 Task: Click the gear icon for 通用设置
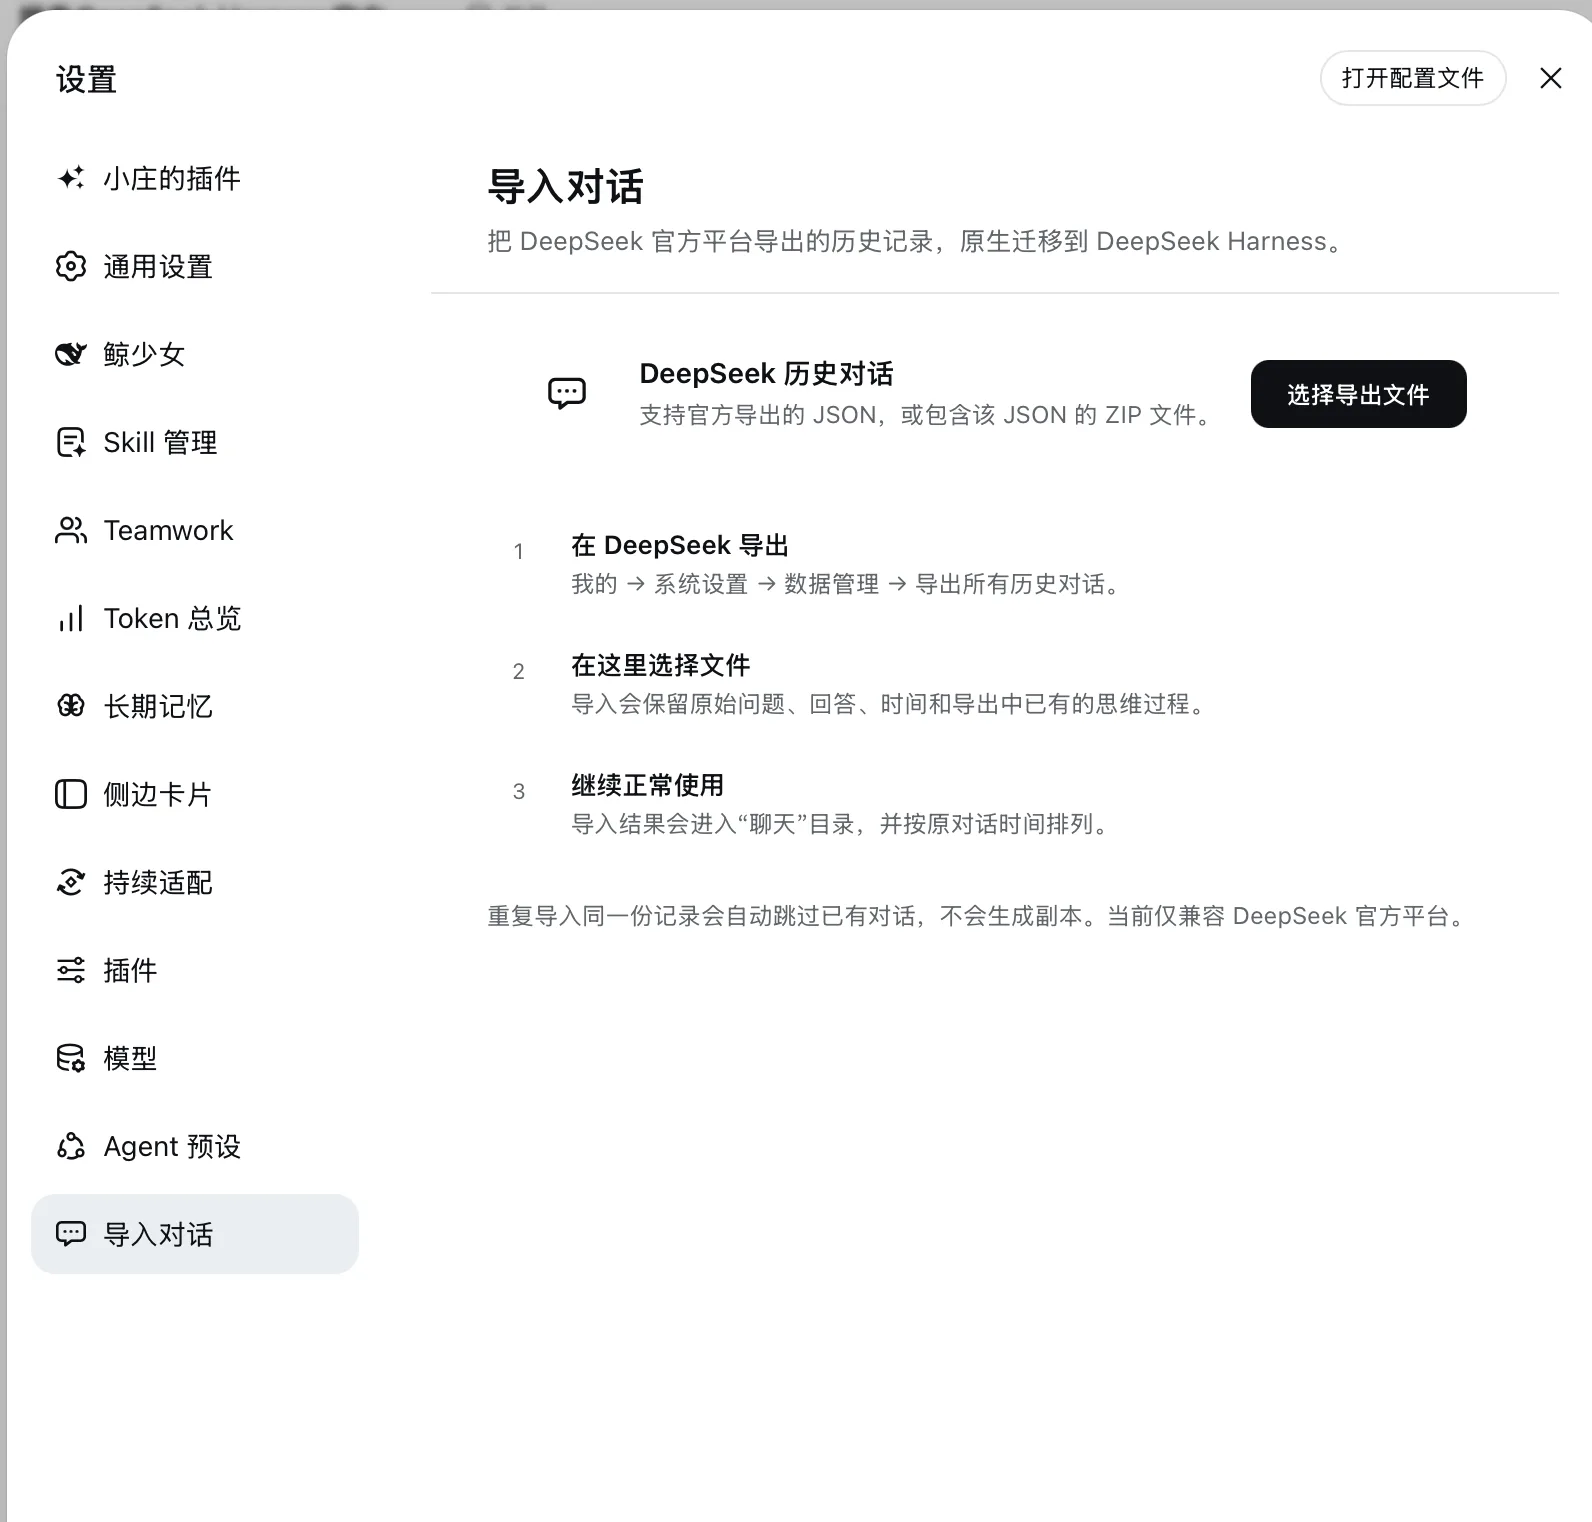point(71,266)
